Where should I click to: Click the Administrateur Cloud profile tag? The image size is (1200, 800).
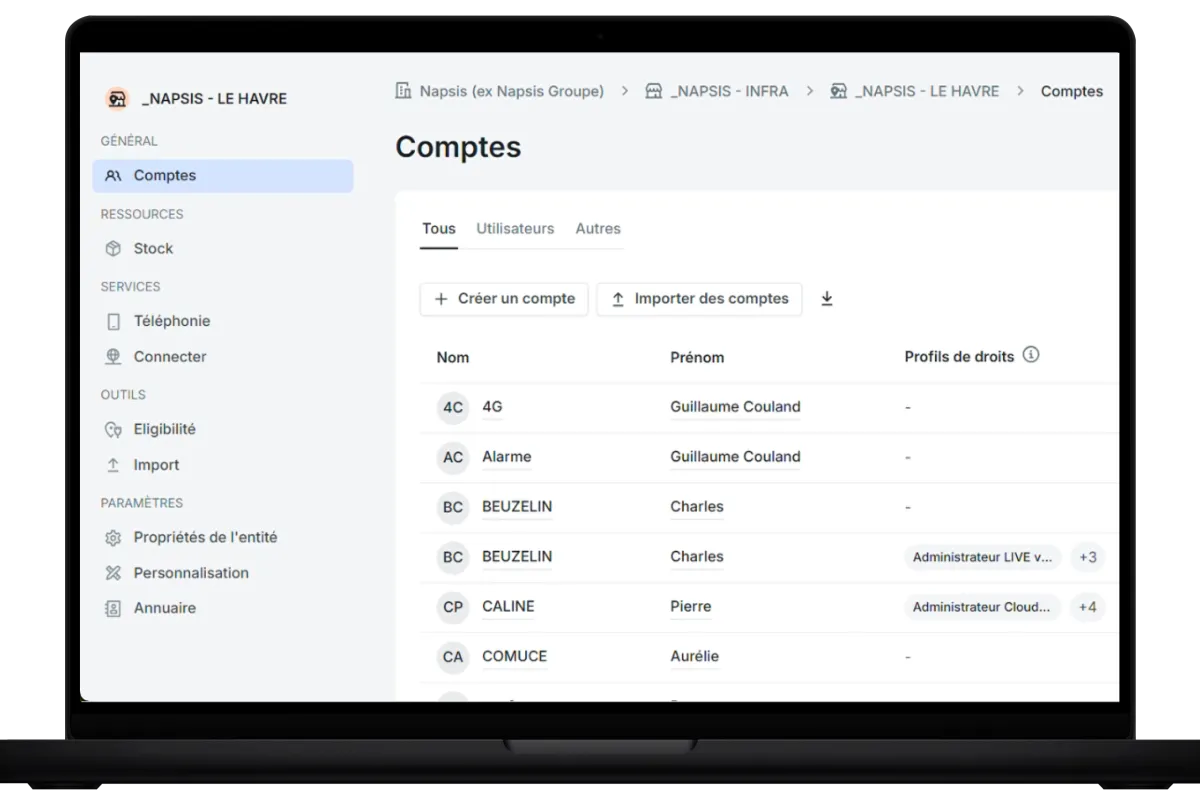[983, 608]
